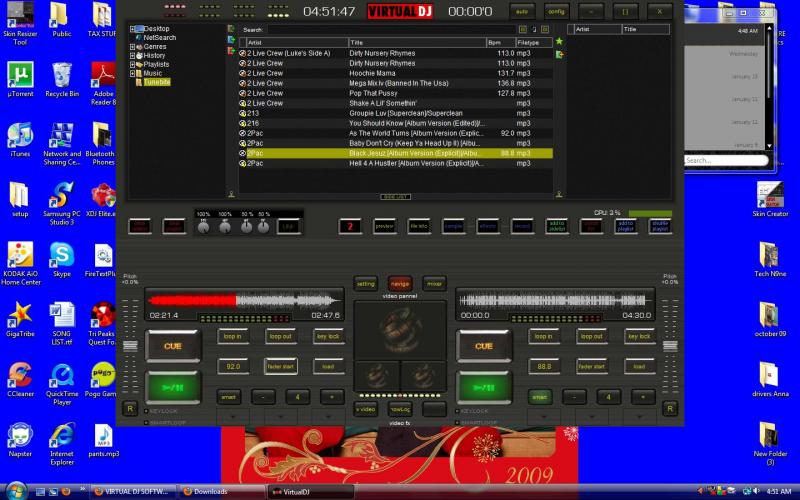Increase loop length with left deck plus

point(332,396)
